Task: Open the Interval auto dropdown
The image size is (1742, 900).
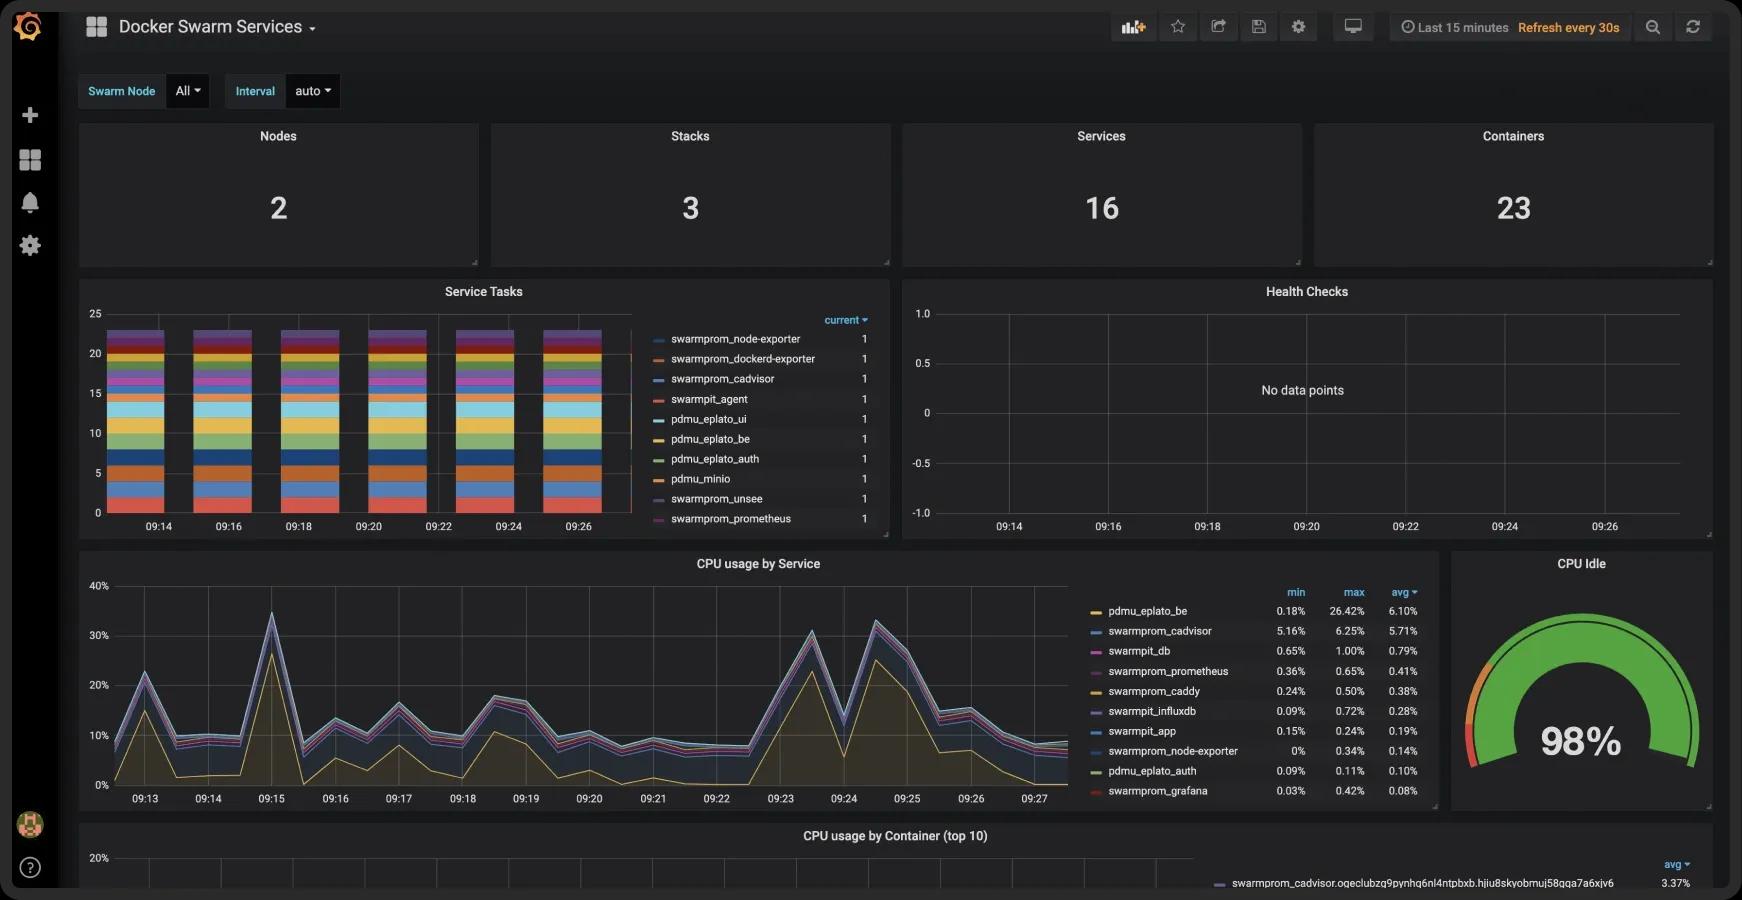Action: click(312, 91)
